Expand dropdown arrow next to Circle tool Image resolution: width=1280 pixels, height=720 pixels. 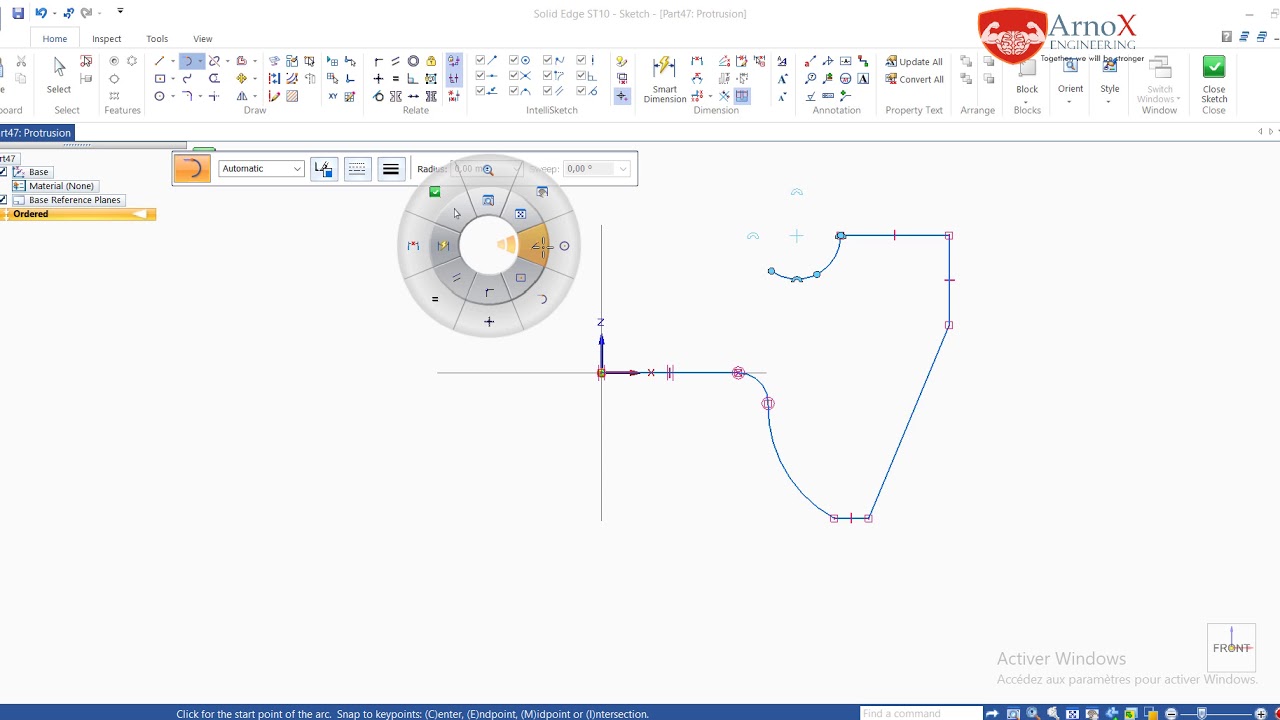[x=173, y=97]
